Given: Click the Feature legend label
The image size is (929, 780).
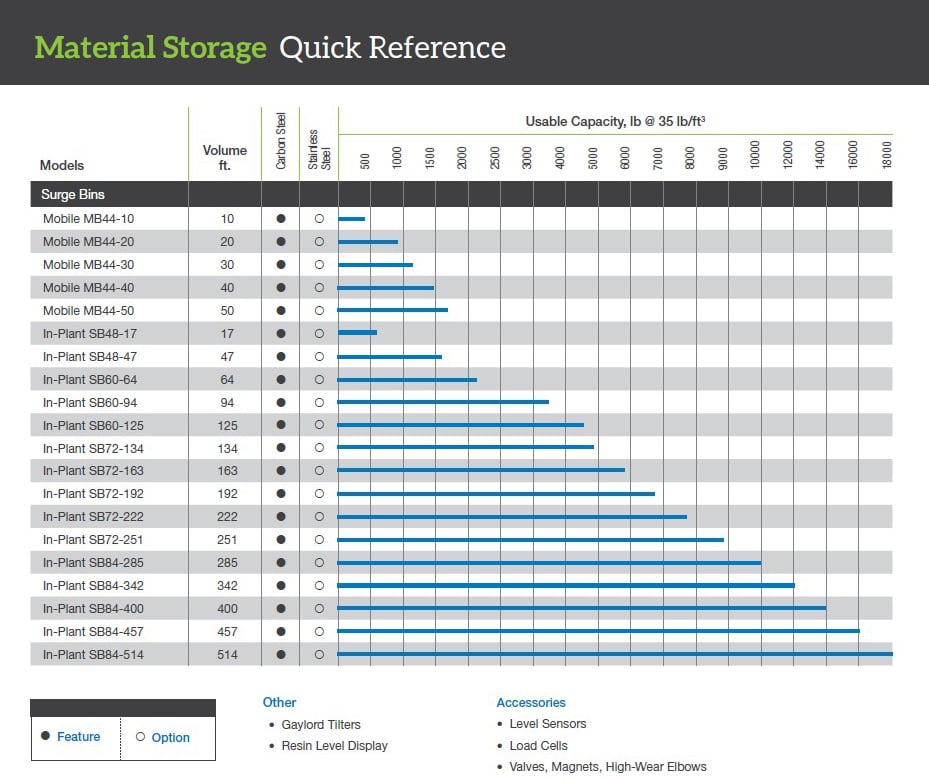Looking at the screenshot, I should [x=78, y=736].
